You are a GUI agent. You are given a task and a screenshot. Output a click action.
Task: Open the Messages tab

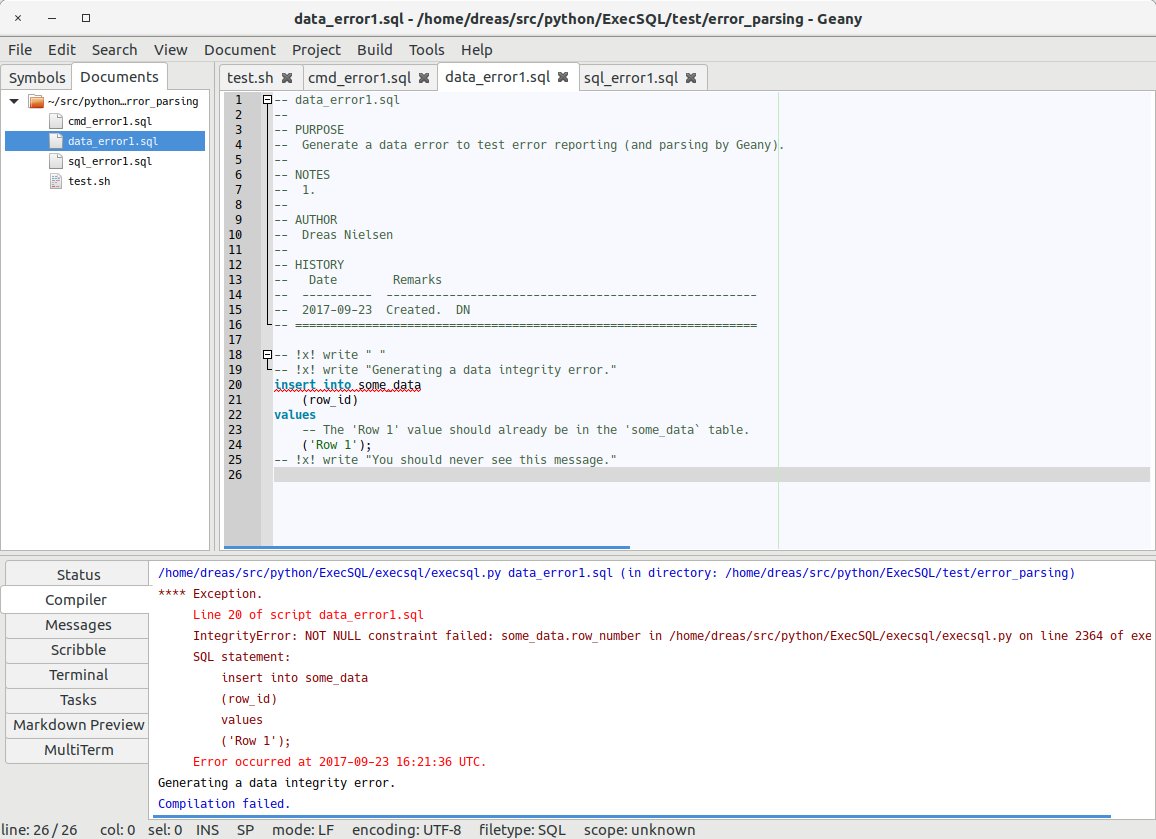[78, 624]
